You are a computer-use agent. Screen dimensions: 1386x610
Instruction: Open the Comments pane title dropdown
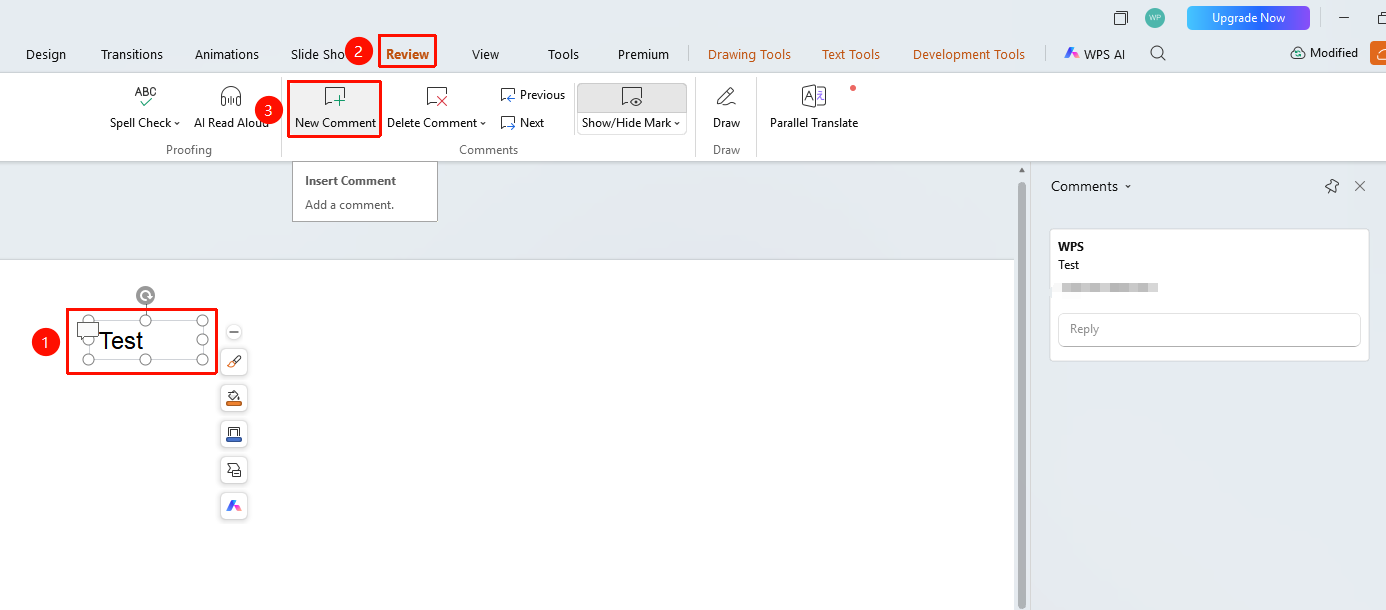pyautogui.click(x=1128, y=187)
